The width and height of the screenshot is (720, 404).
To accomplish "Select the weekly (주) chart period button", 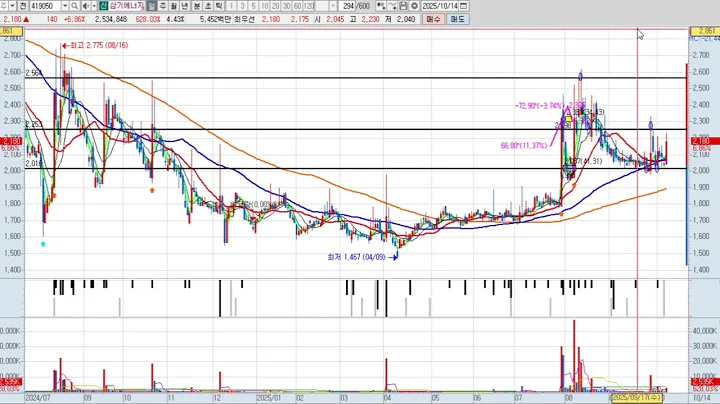I will pyautogui.click(x=163, y=6).
